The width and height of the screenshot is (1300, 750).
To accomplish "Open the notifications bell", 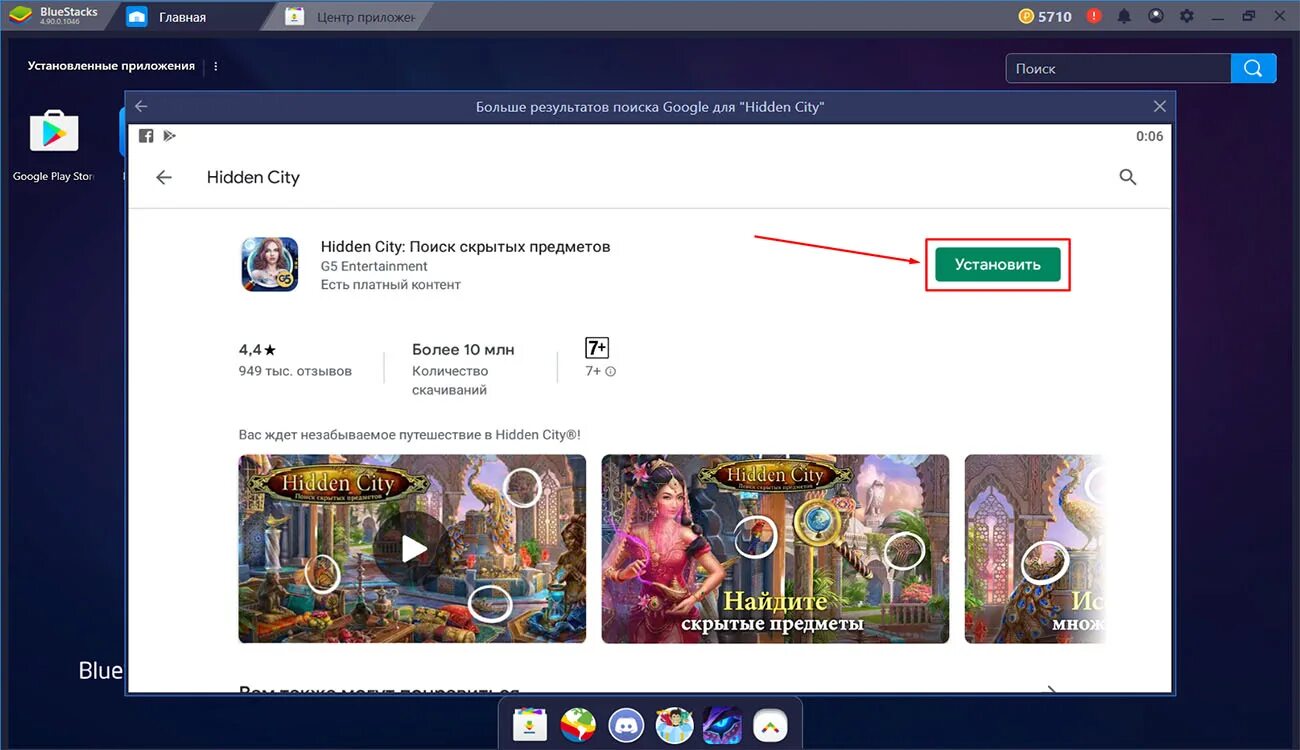I will tap(1125, 16).
